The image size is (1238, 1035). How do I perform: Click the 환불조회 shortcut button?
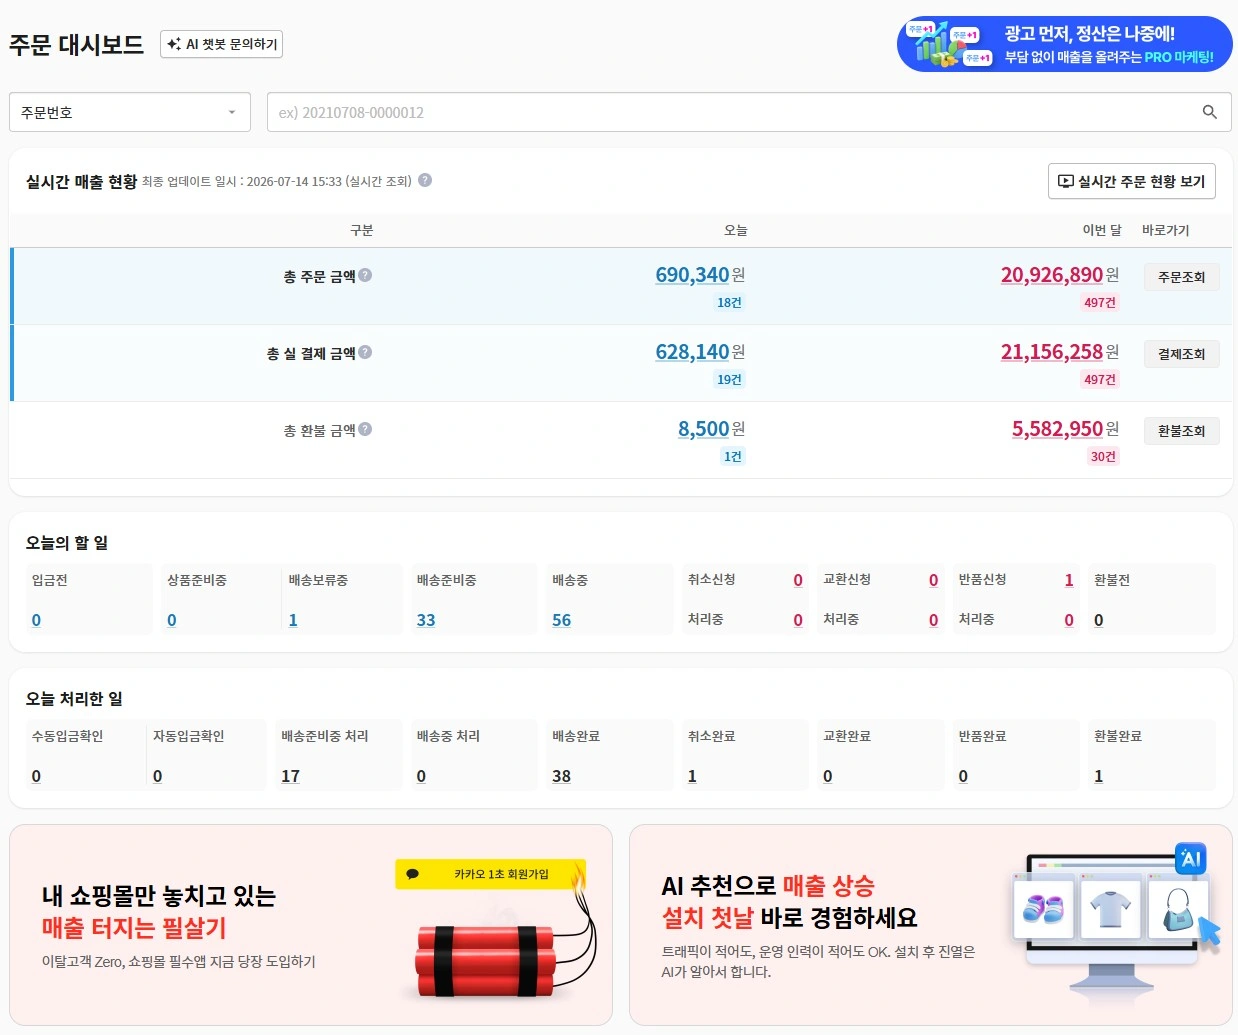1181,431
